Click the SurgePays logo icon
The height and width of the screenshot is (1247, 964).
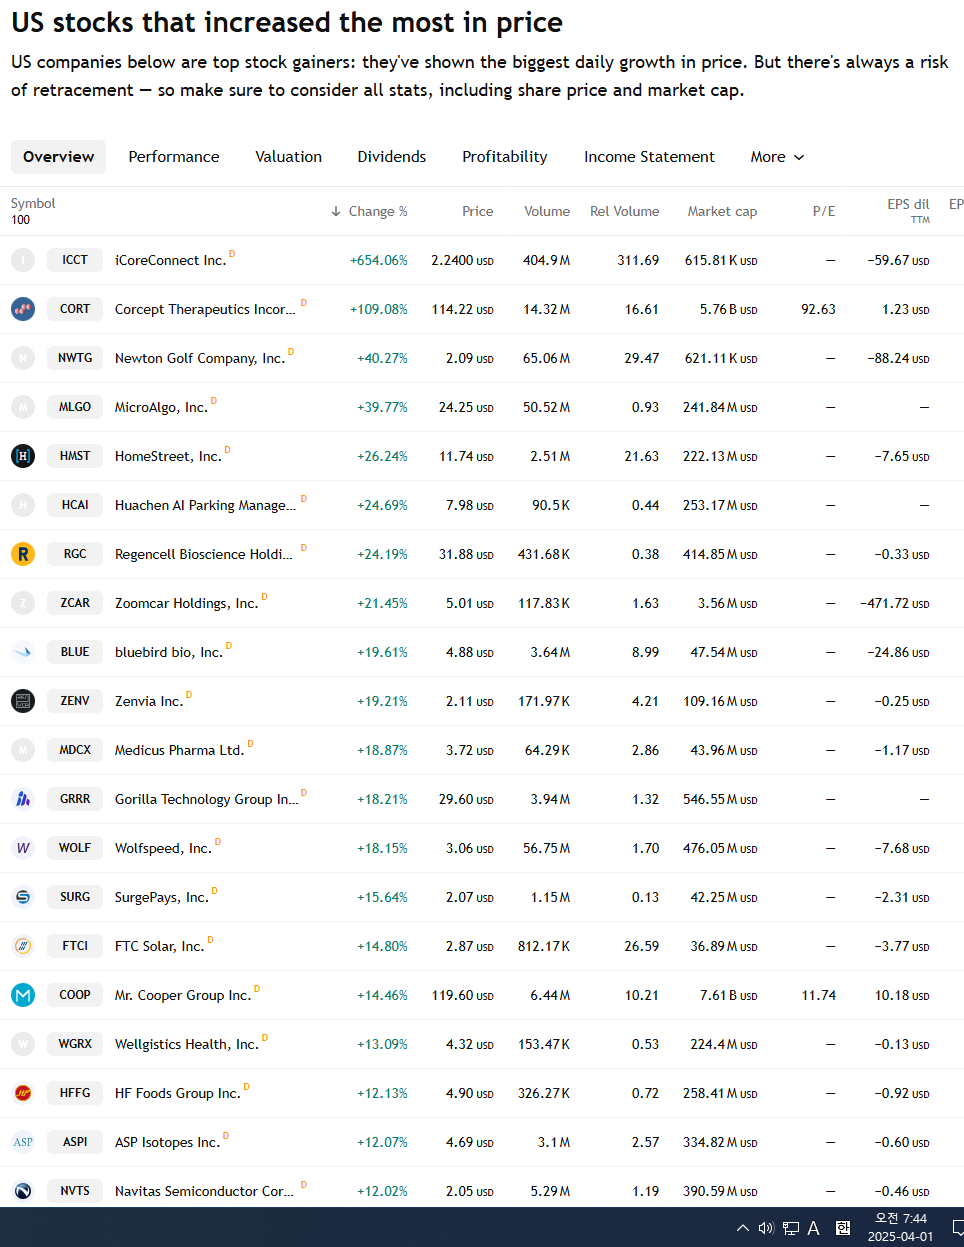tap(23, 897)
